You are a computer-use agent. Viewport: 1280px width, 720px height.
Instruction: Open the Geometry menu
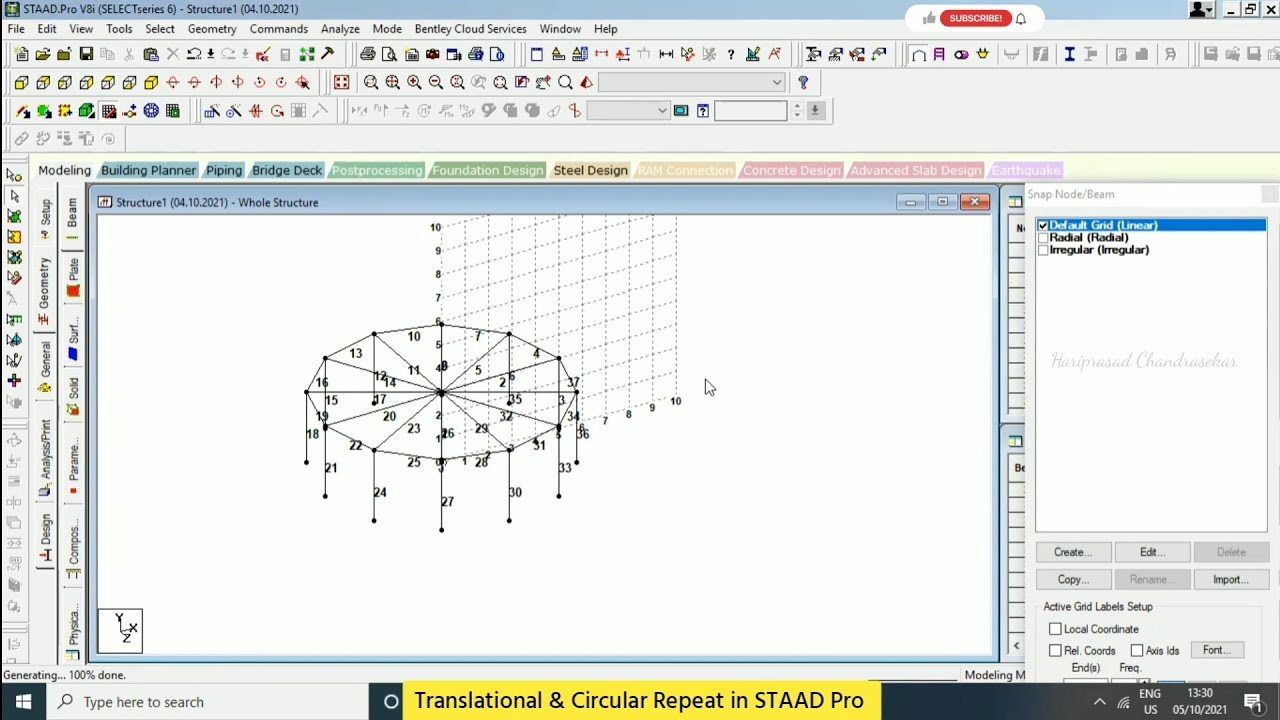click(x=212, y=29)
